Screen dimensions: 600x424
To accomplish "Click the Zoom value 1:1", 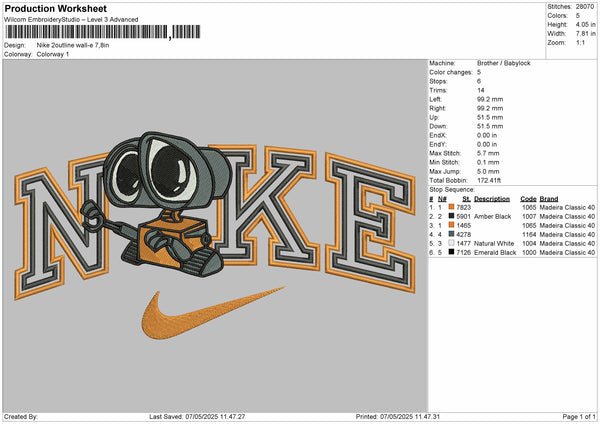I will (580, 42).
